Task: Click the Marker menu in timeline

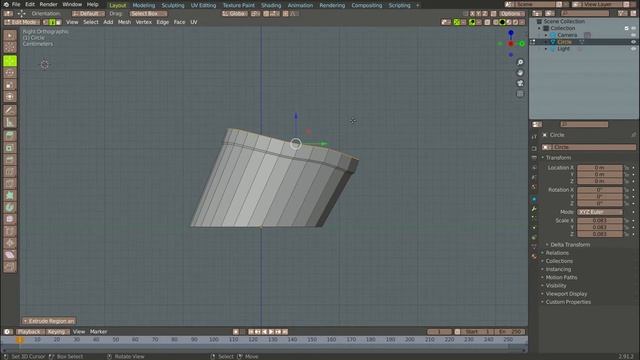Action: click(x=98, y=331)
